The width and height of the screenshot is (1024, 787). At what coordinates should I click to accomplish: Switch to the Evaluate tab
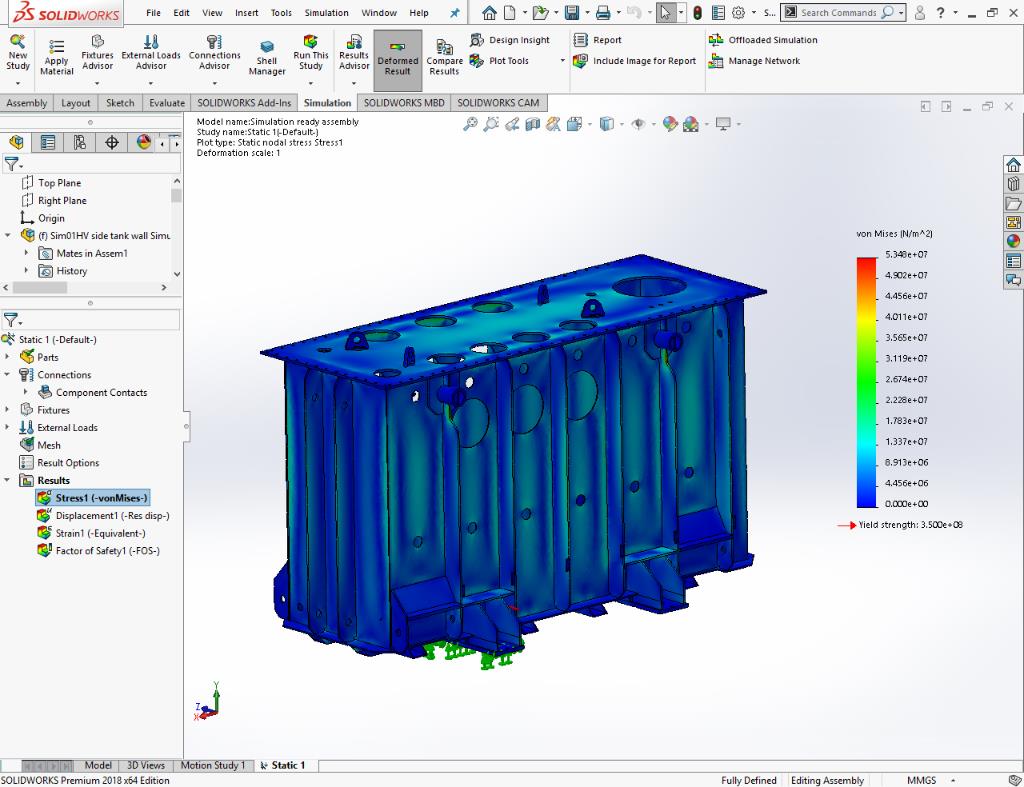[x=167, y=103]
